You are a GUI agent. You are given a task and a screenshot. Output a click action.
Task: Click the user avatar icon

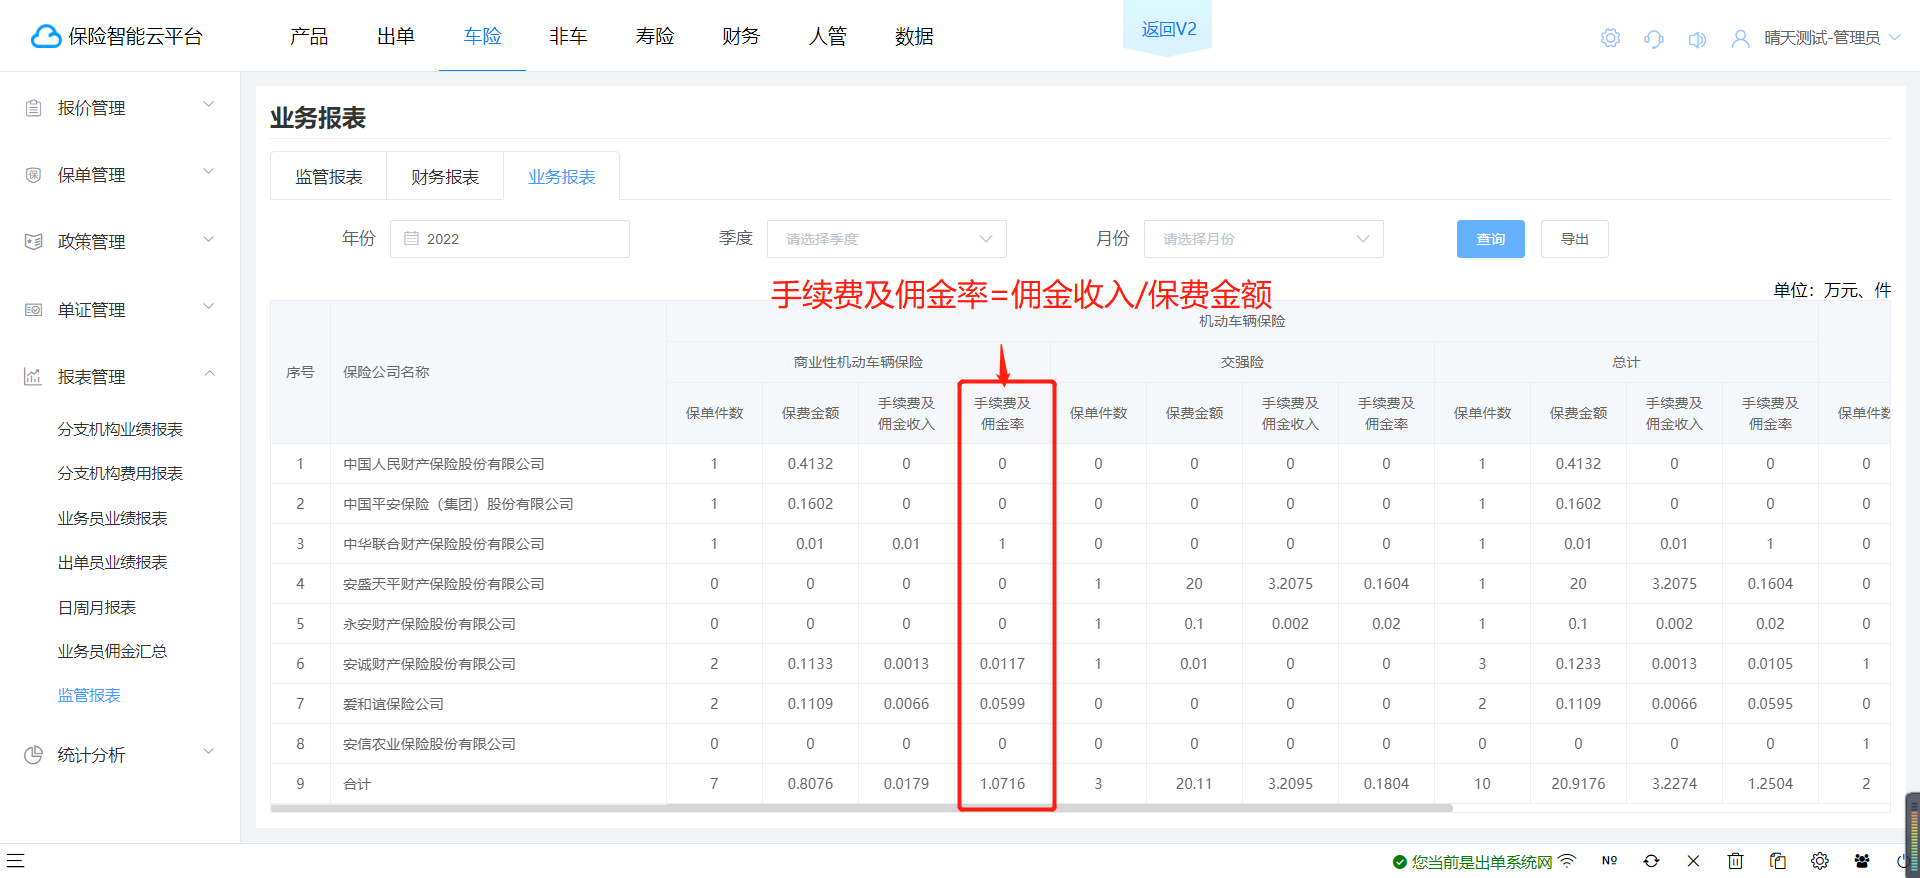pos(1741,38)
